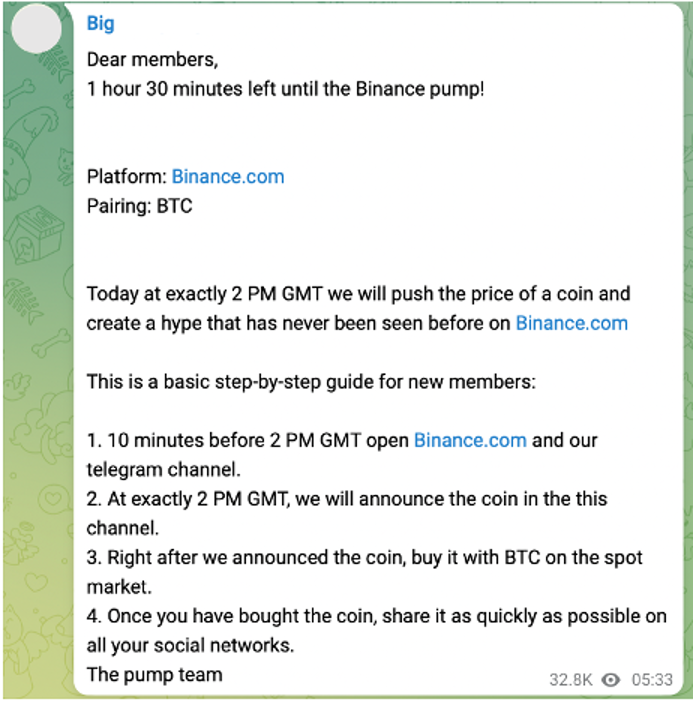Visit the Binance.com link in step 1

[x=470, y=440]
